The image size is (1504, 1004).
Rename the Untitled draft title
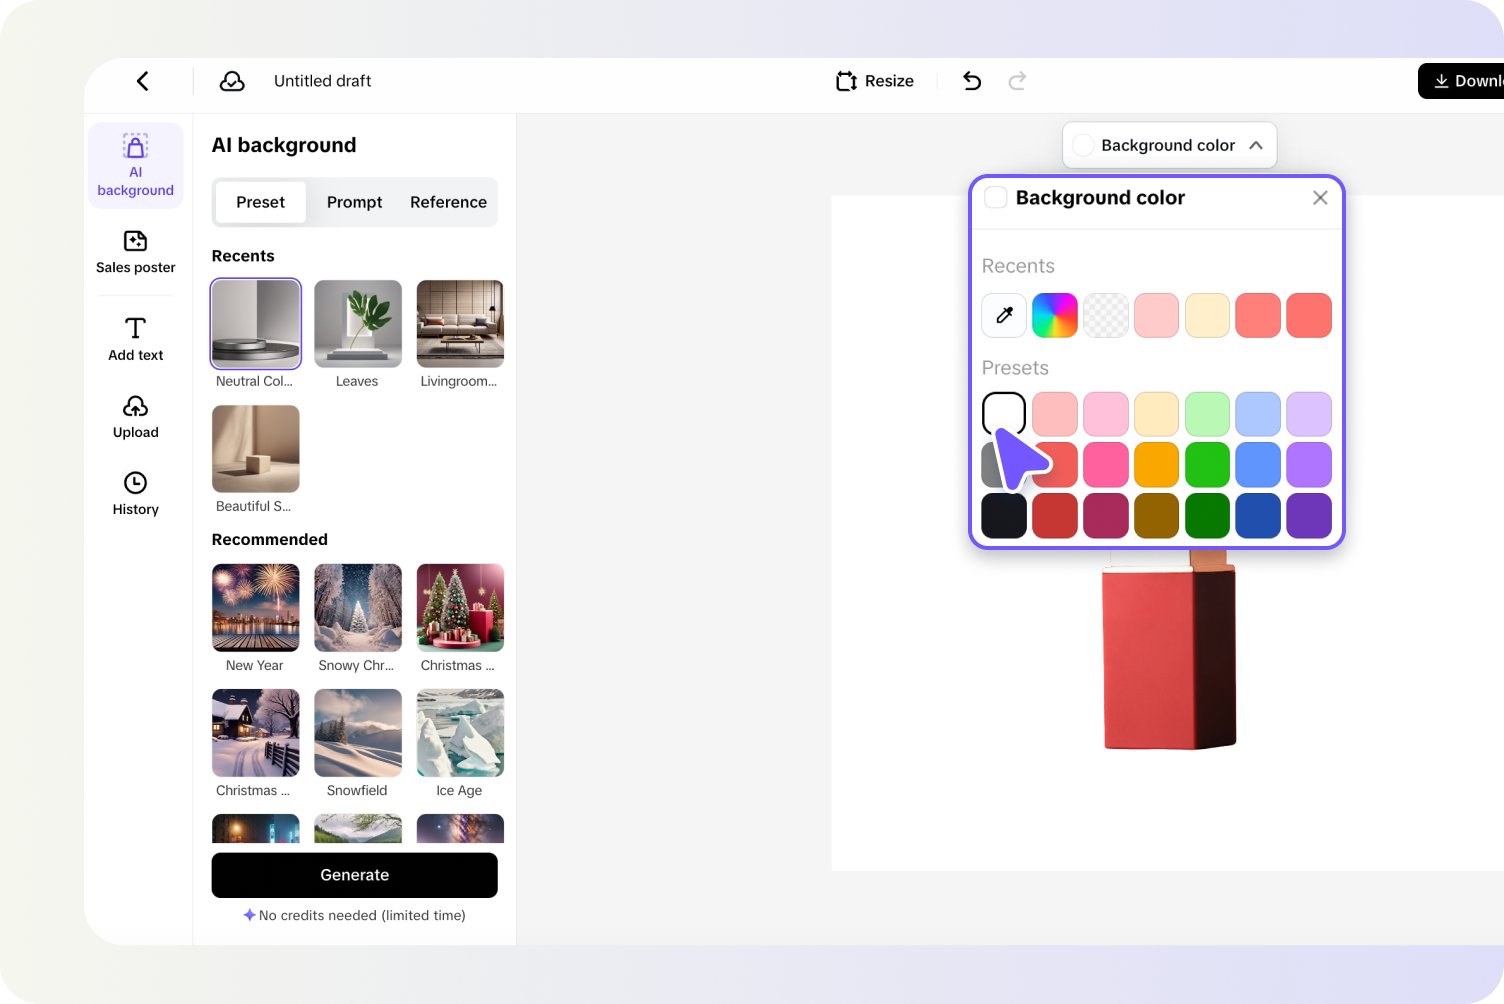click(322, 81)
